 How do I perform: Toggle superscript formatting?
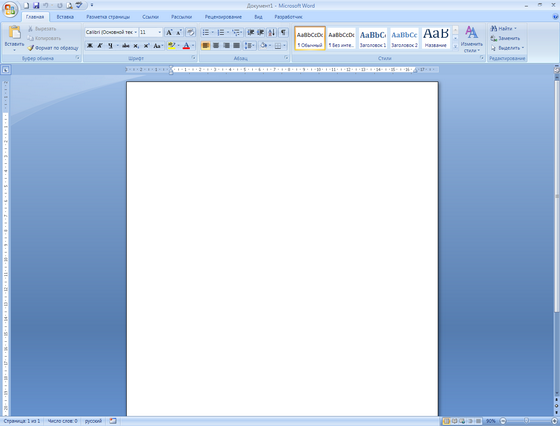146,46
